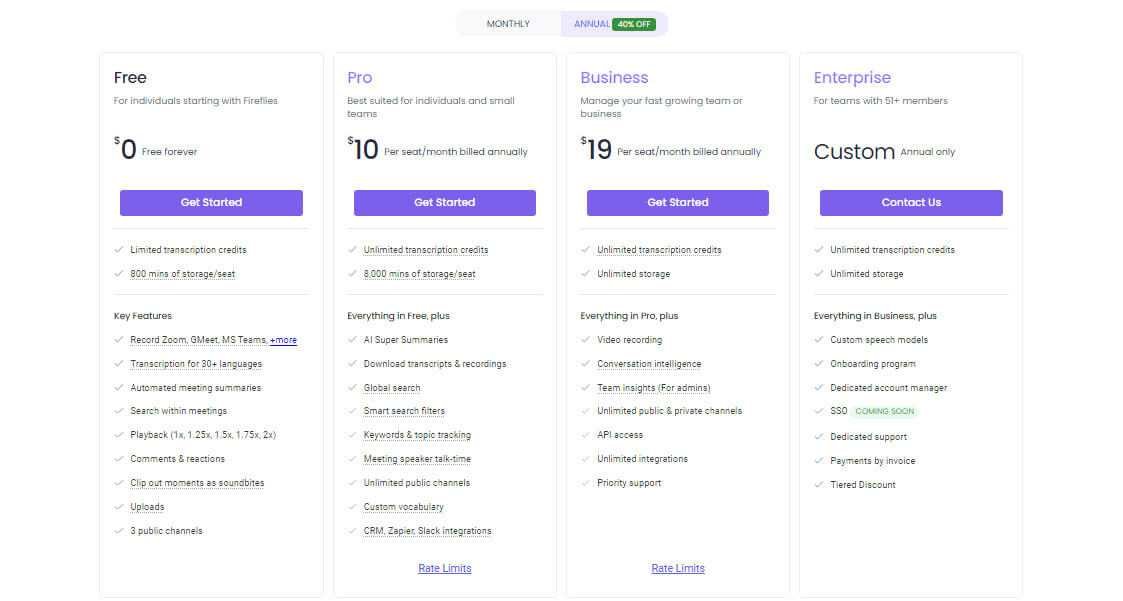Click Conversation intelligence feature text
Screen dimensions: 1123x601
[649, 364]
